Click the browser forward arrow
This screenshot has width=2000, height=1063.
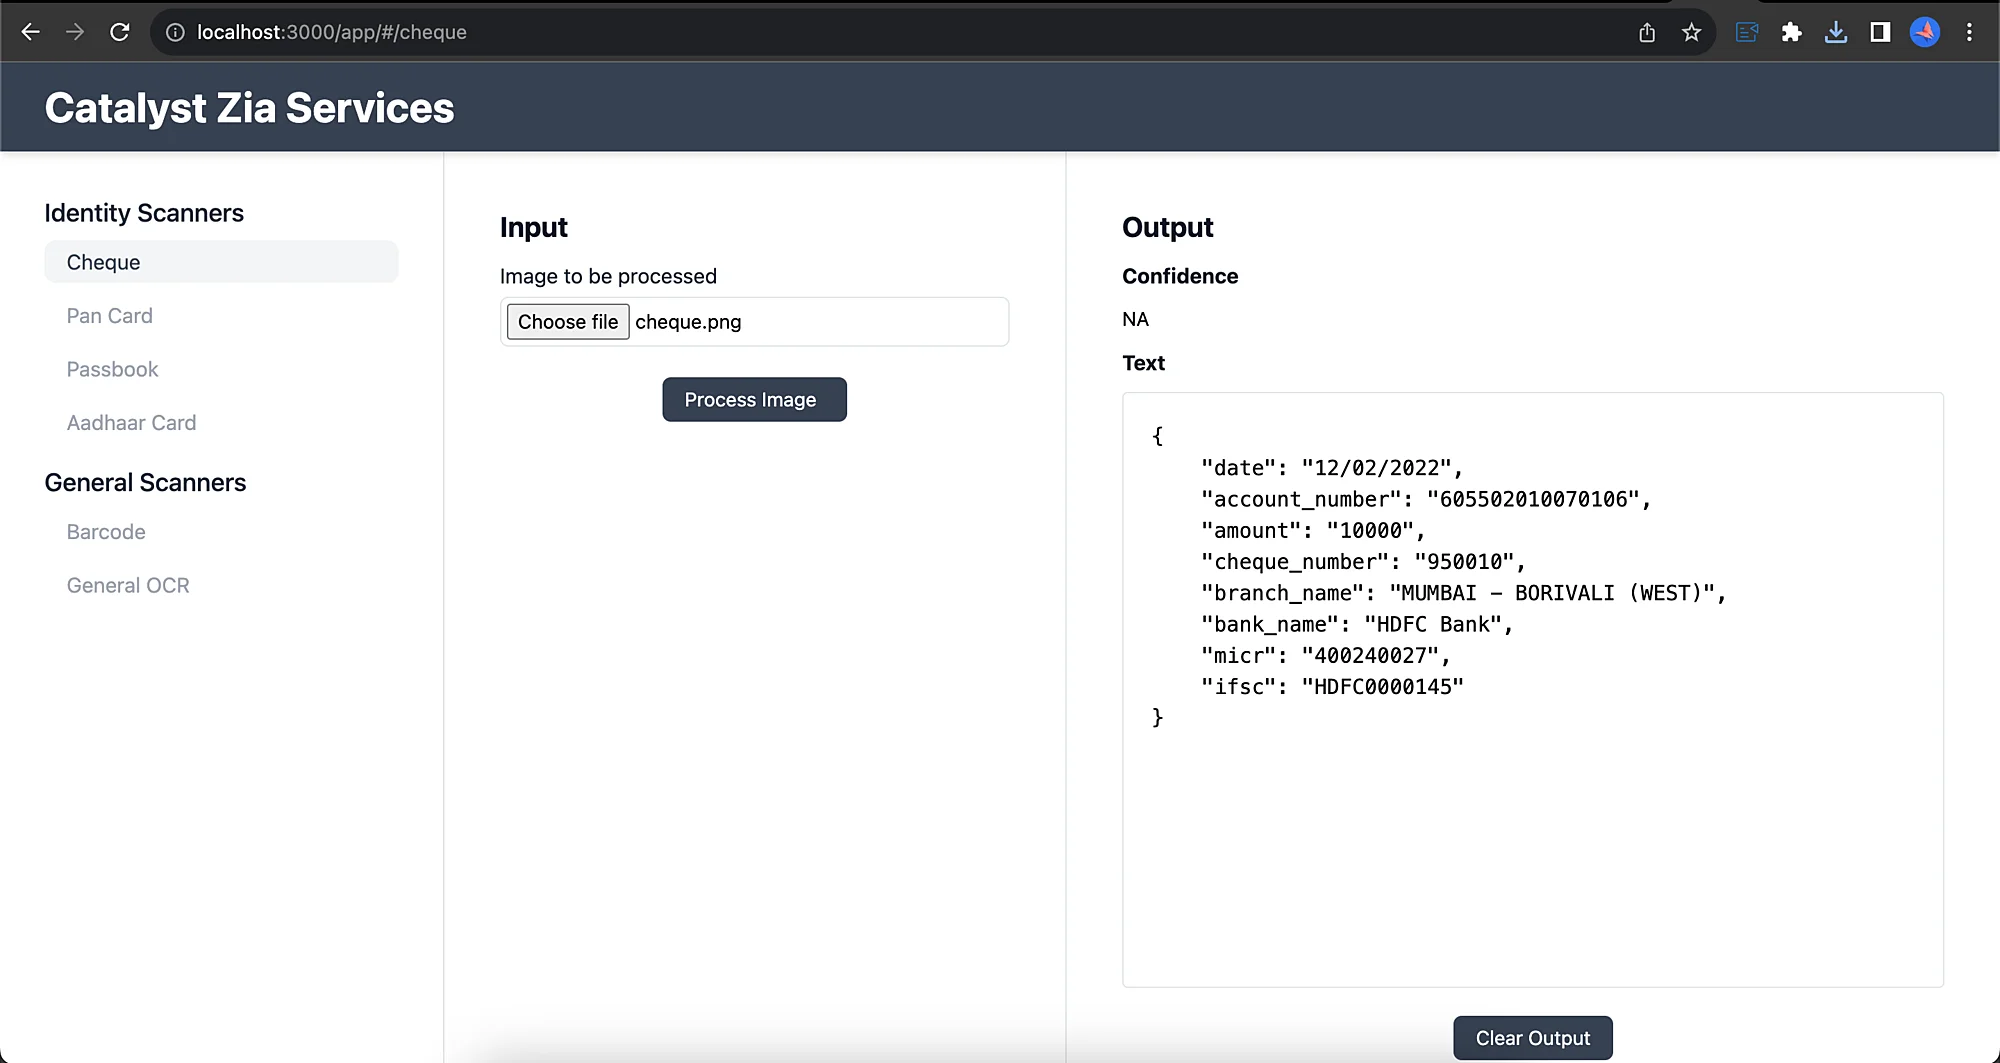75,32
